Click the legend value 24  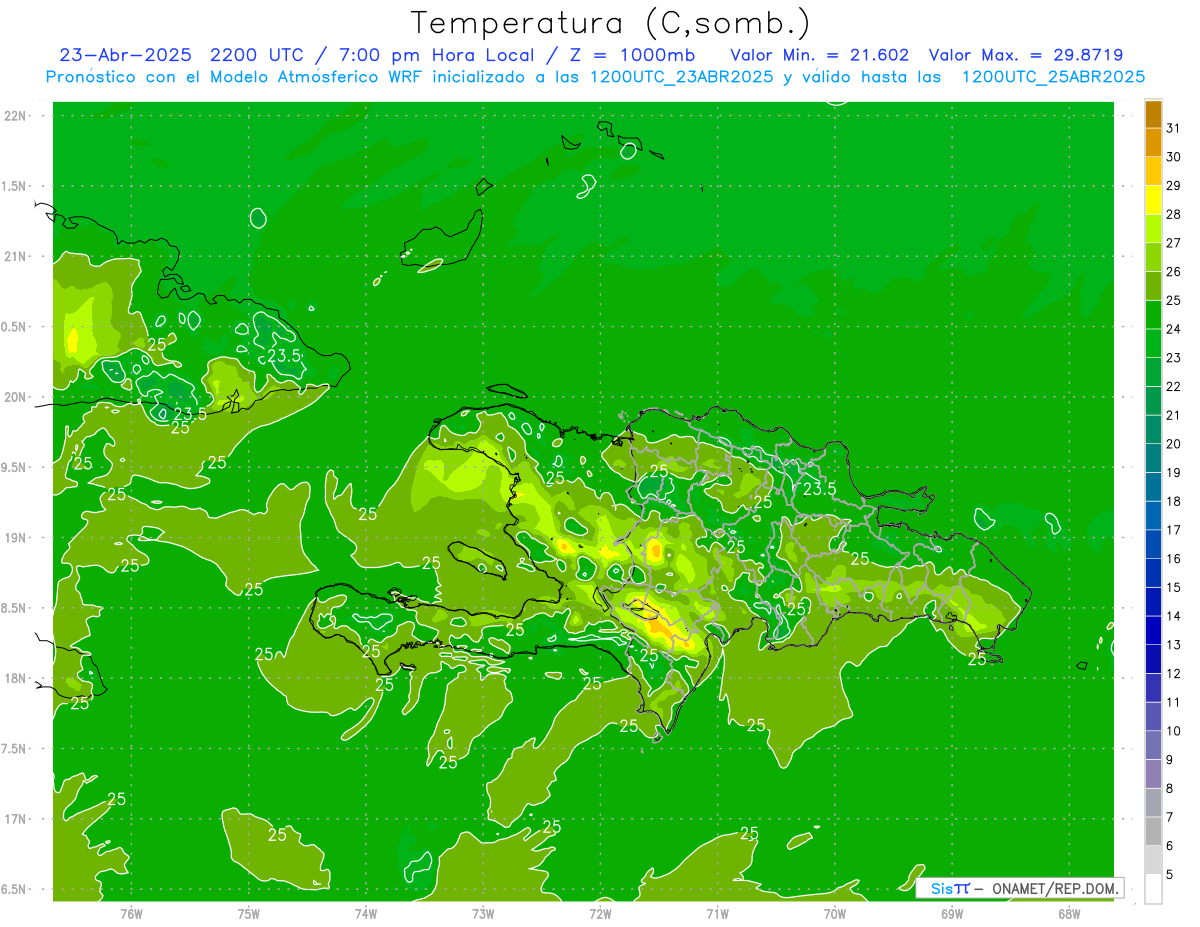pos(1174,329)
